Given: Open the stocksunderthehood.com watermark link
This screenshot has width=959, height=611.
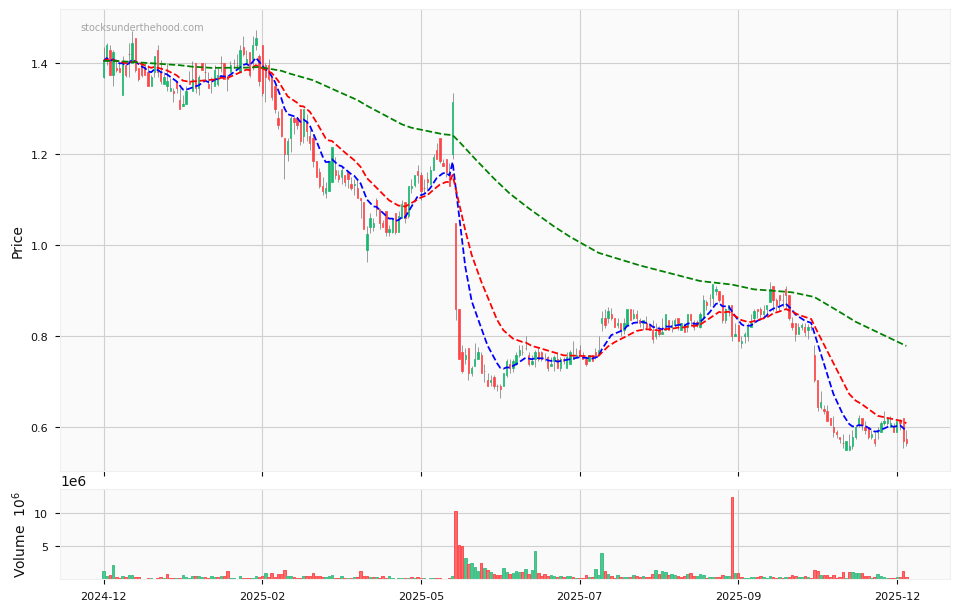Looking at the screenshot, I should 140,27.
